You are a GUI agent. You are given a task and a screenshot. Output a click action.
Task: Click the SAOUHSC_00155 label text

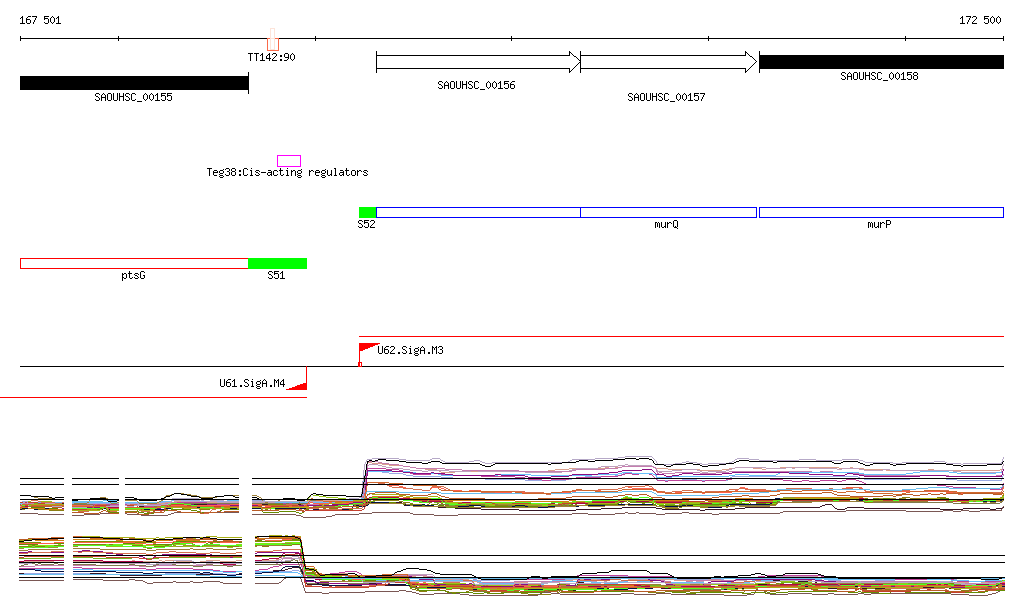coord(133,97)
